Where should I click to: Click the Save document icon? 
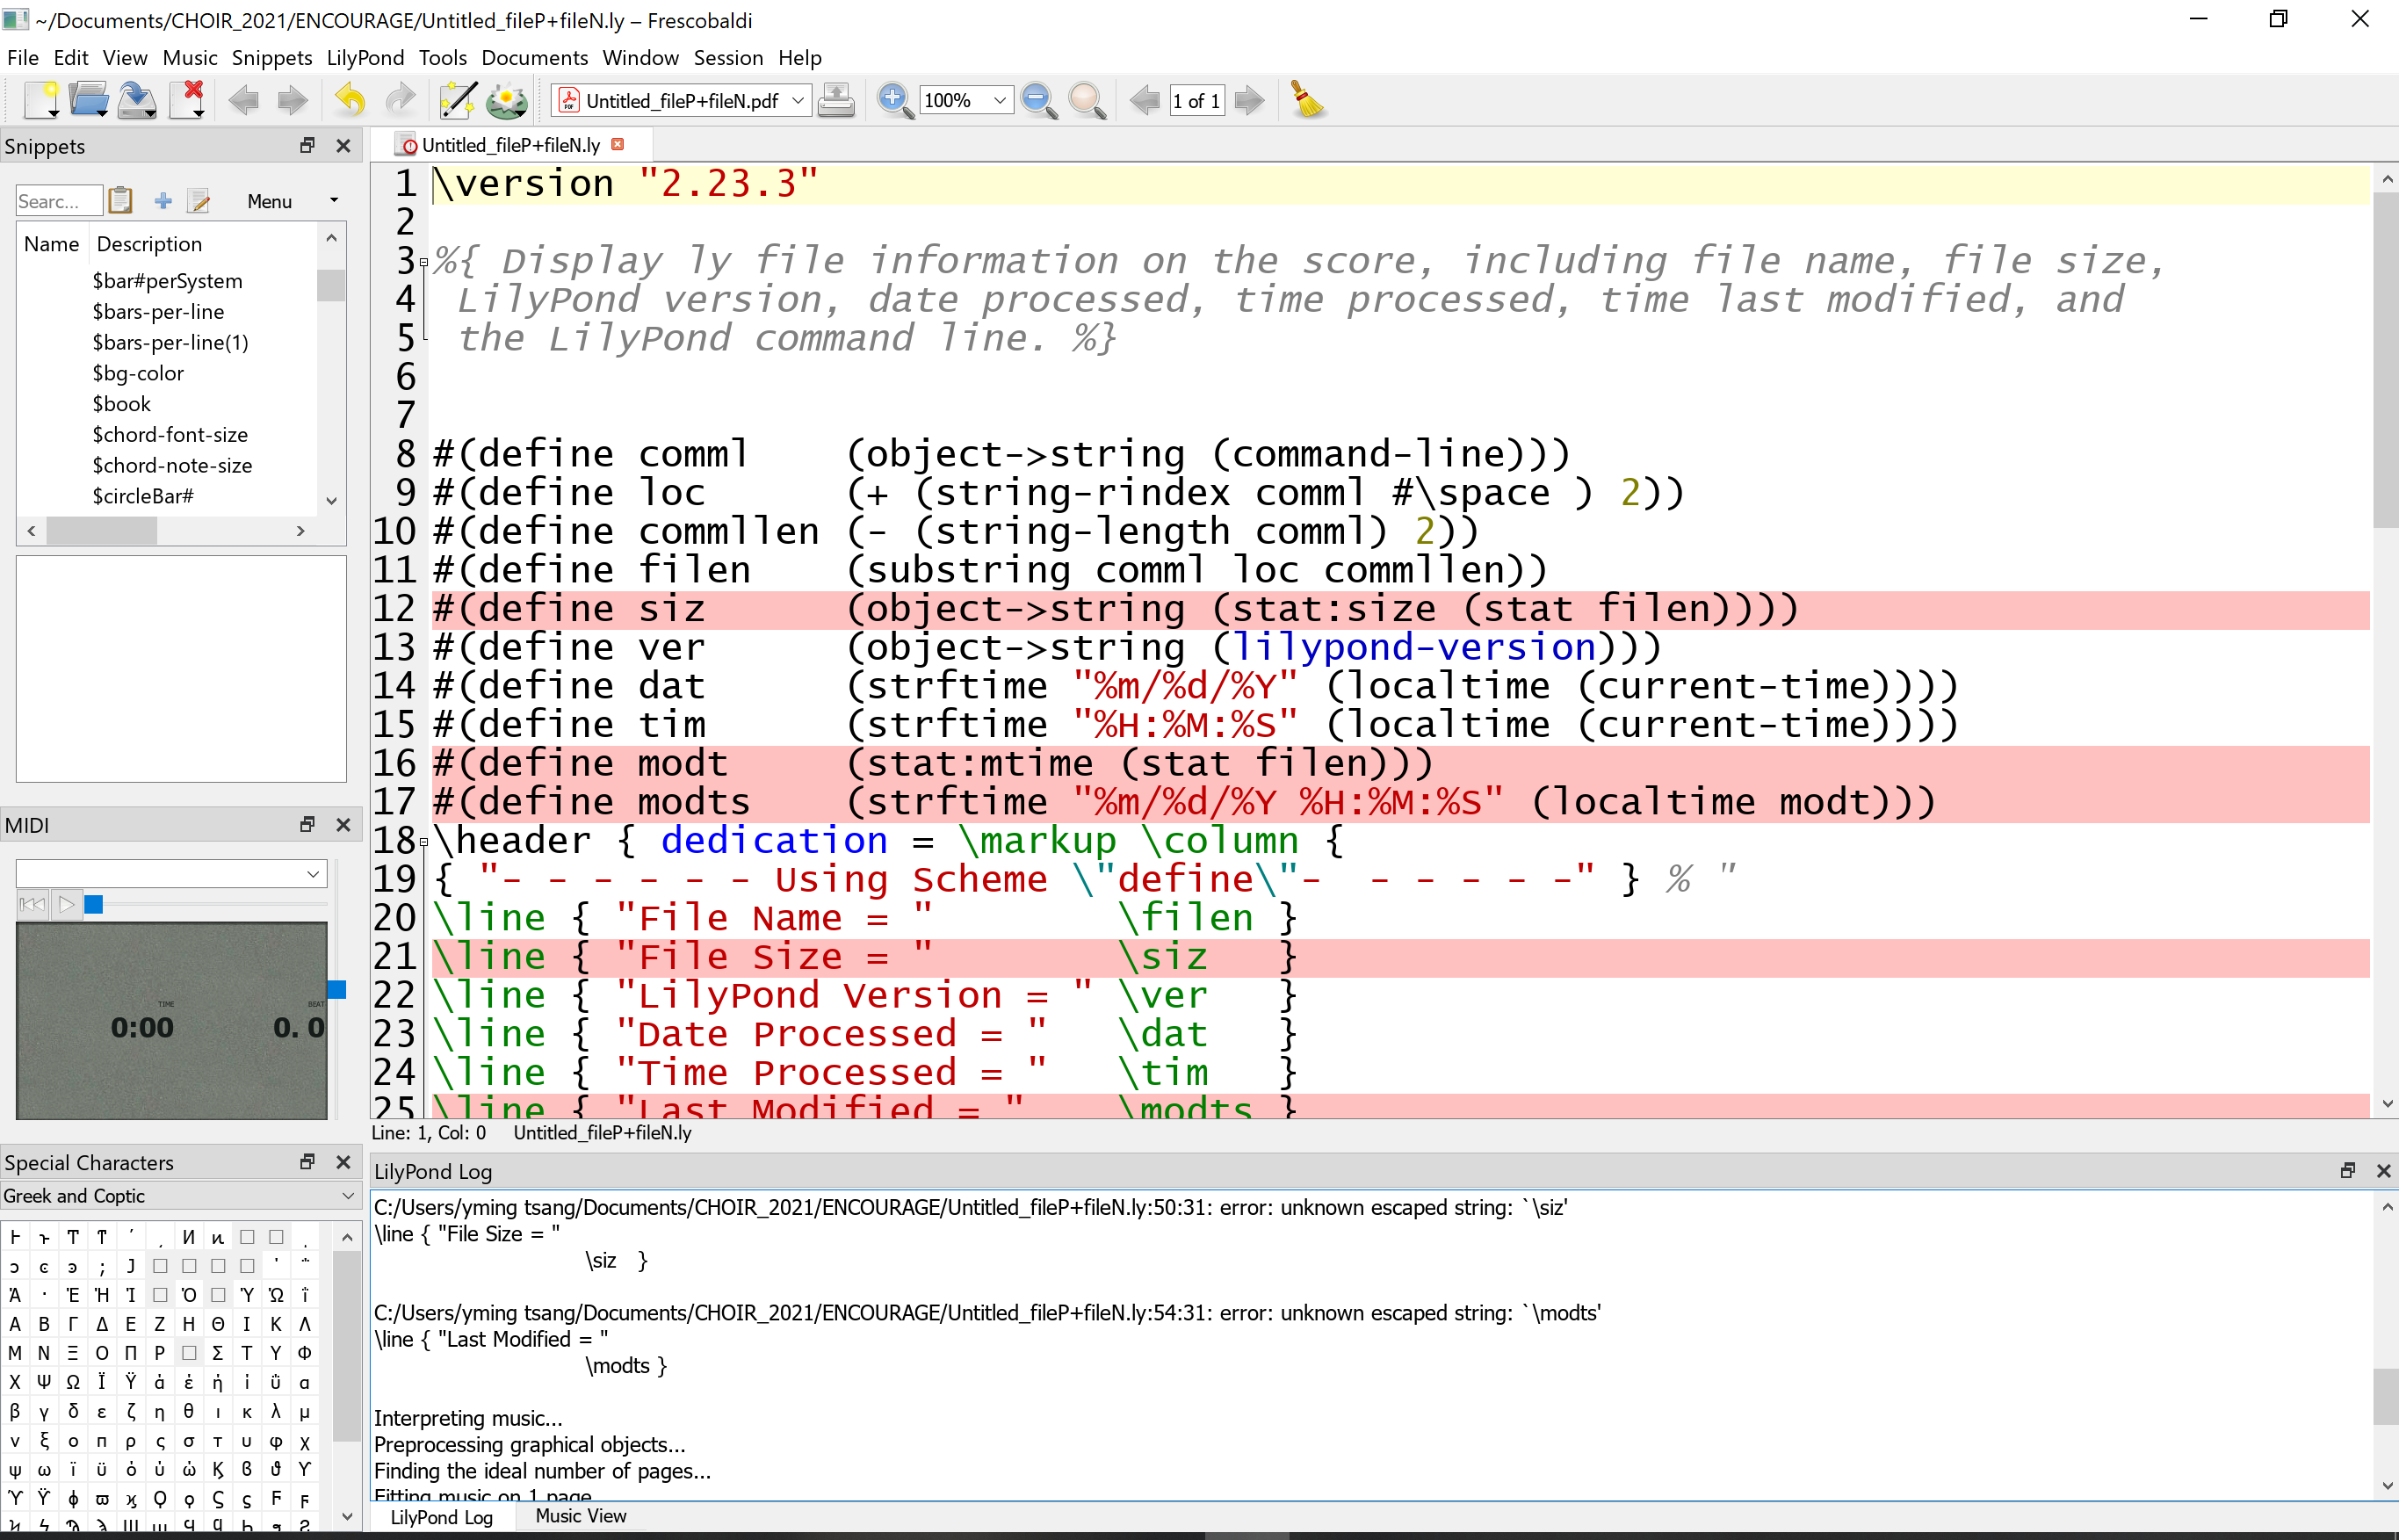pos(137,100)
